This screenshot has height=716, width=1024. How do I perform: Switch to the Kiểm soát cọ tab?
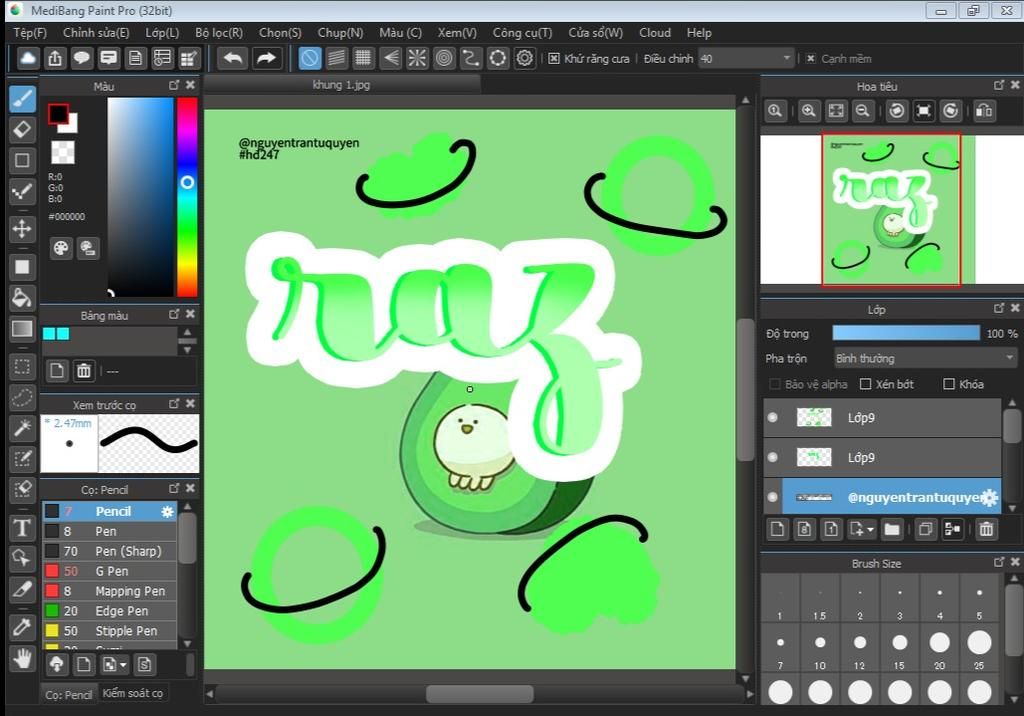(133, 693)
